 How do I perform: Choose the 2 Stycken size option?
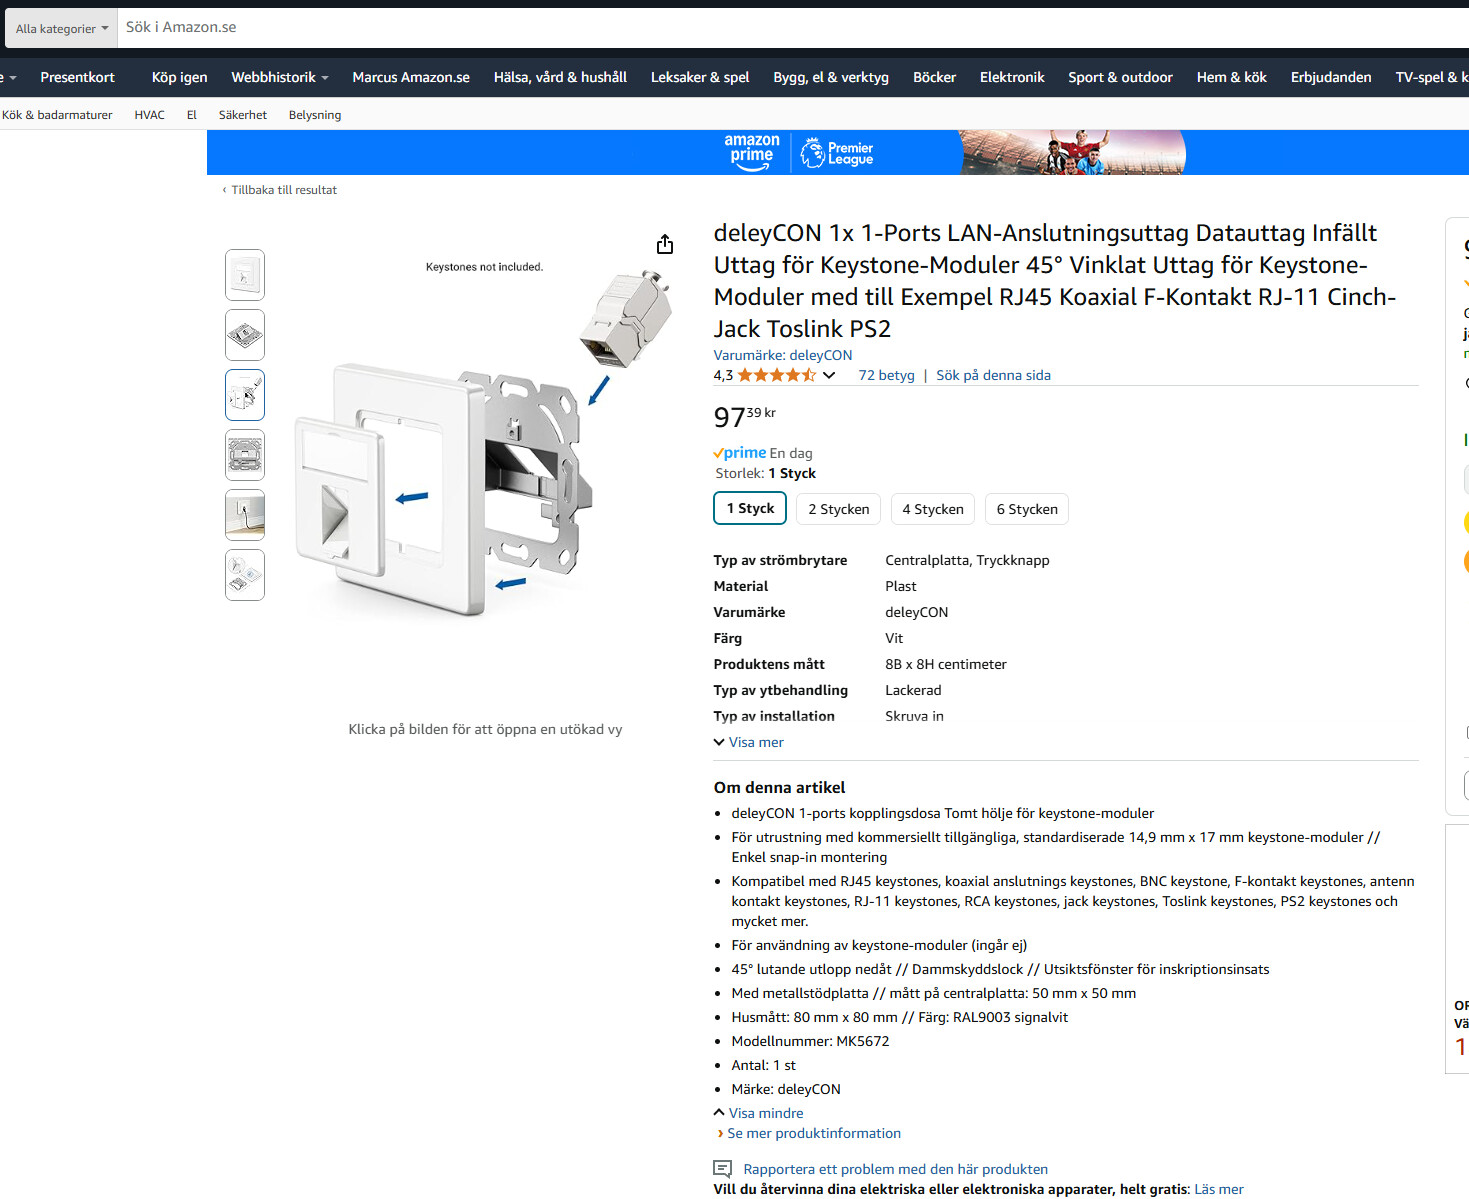[839, 509]
